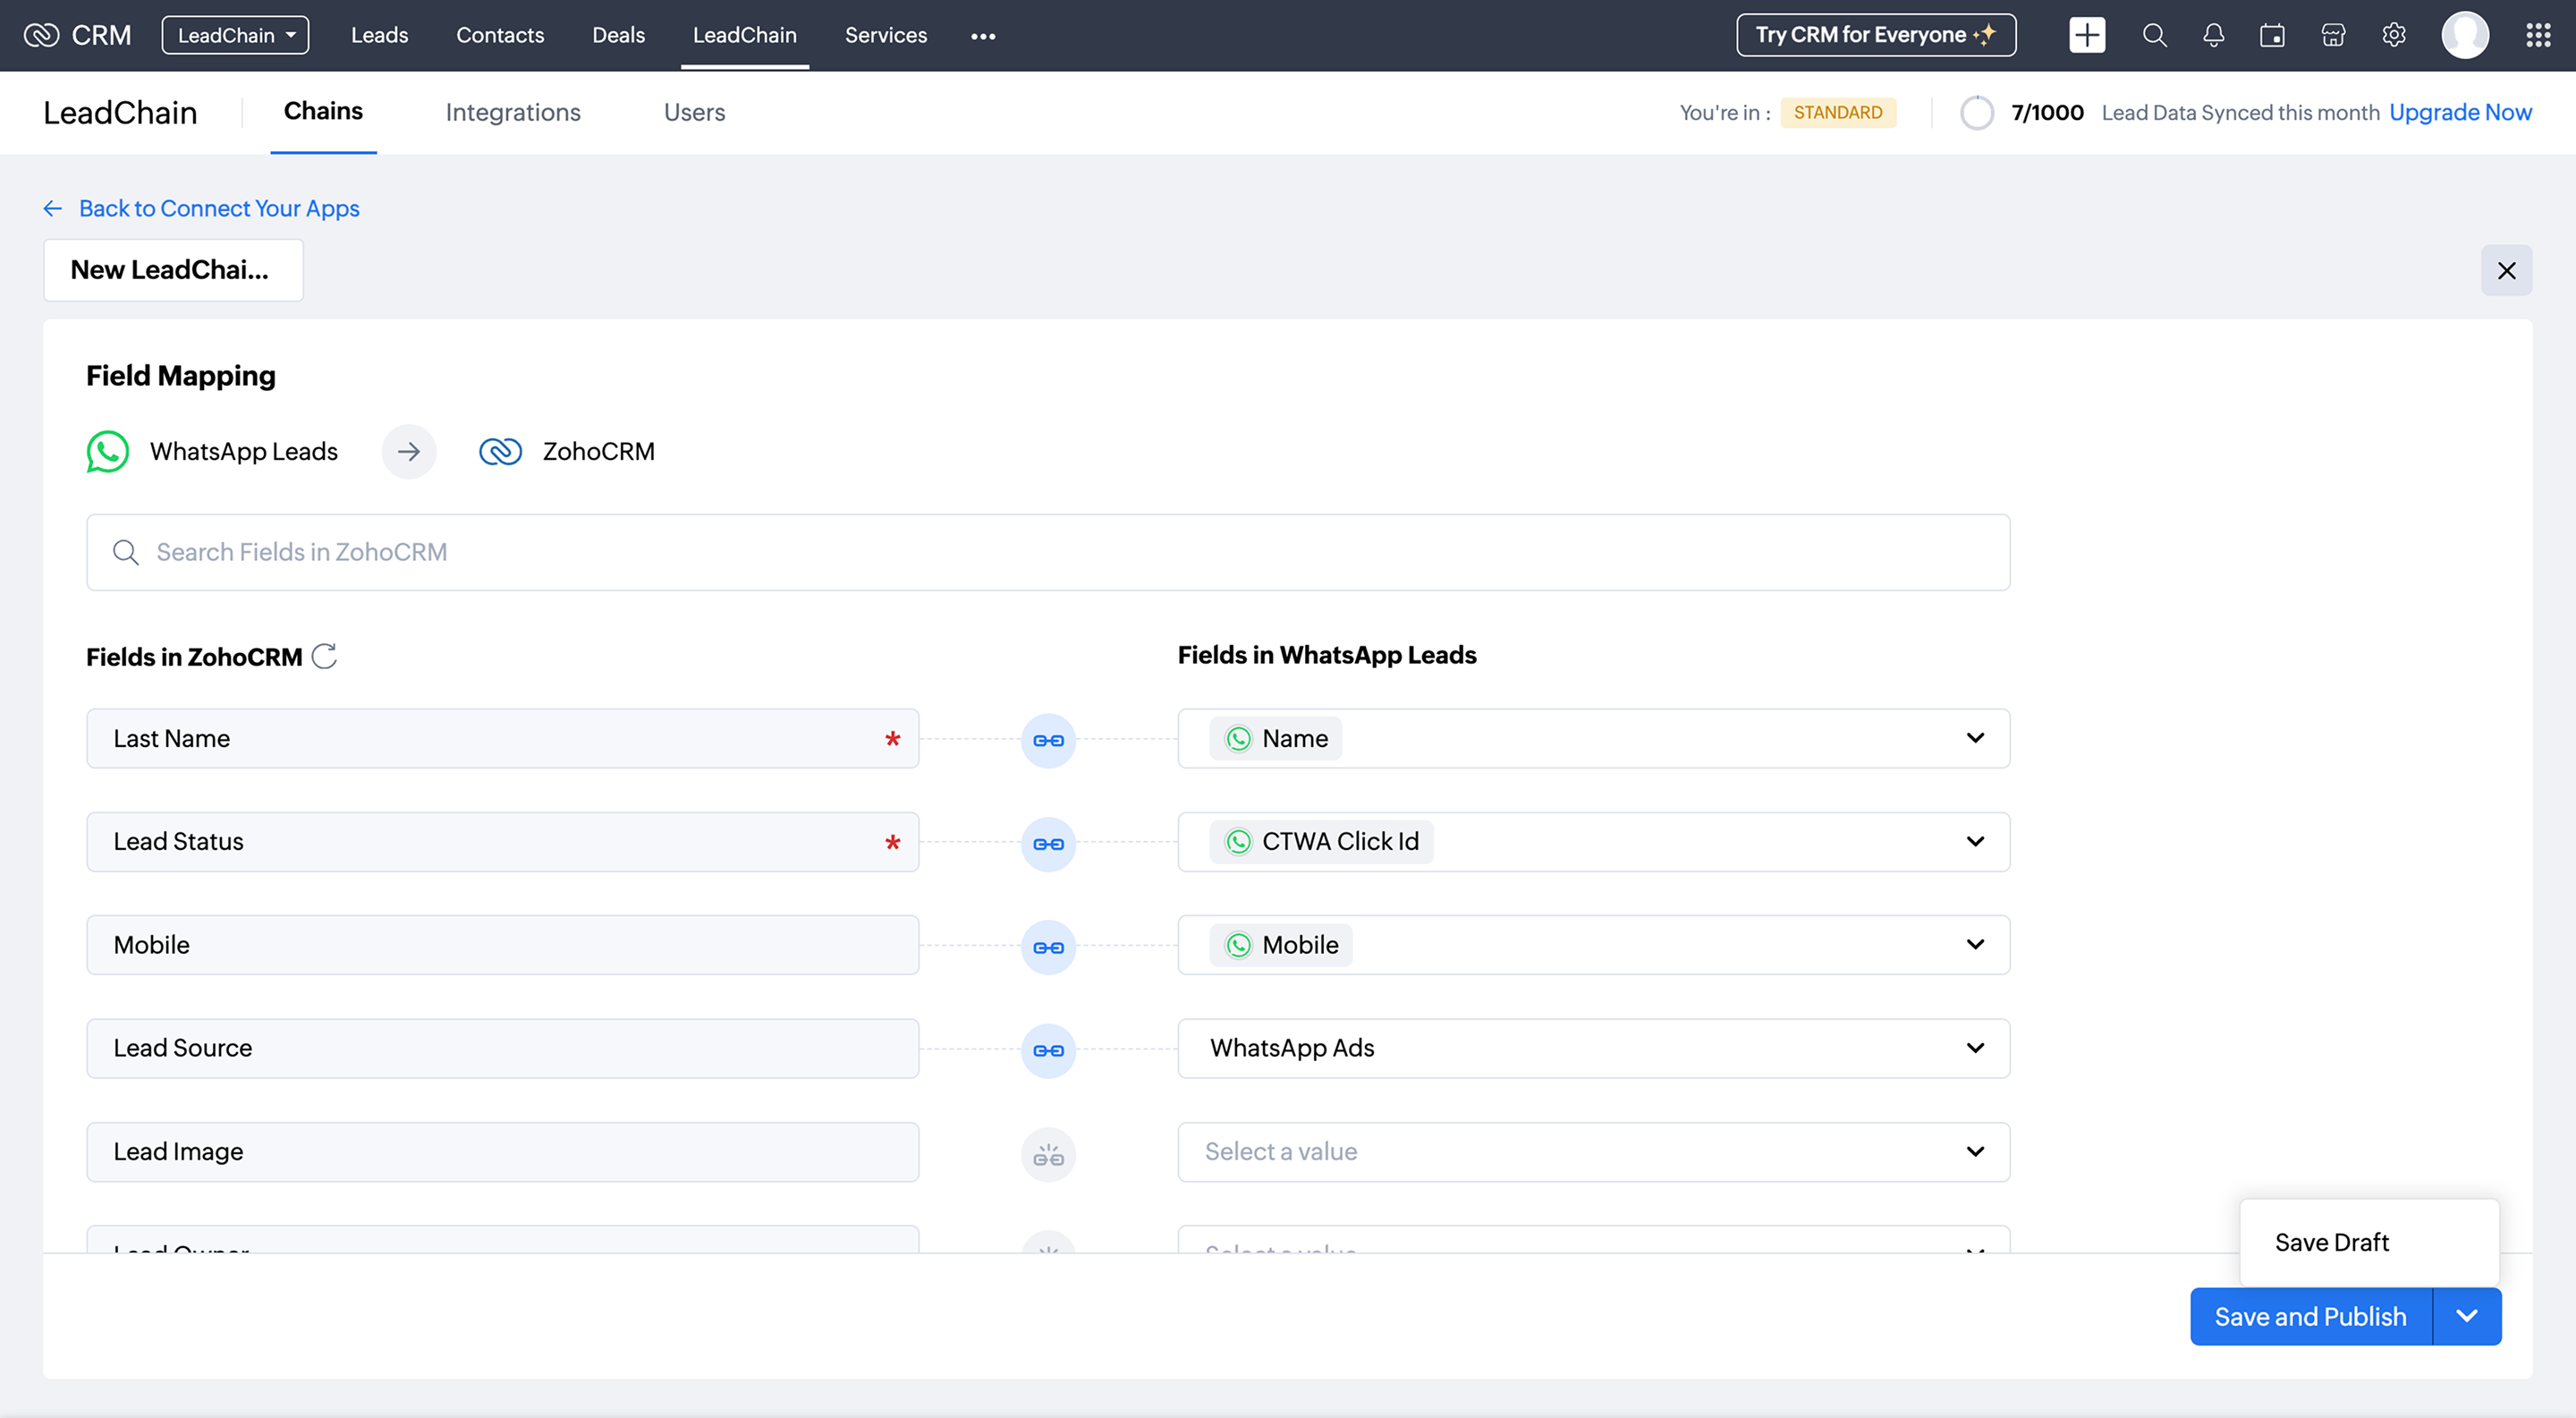Open the marketplace store icon

pyautogui.click(x=2332, y=36)
